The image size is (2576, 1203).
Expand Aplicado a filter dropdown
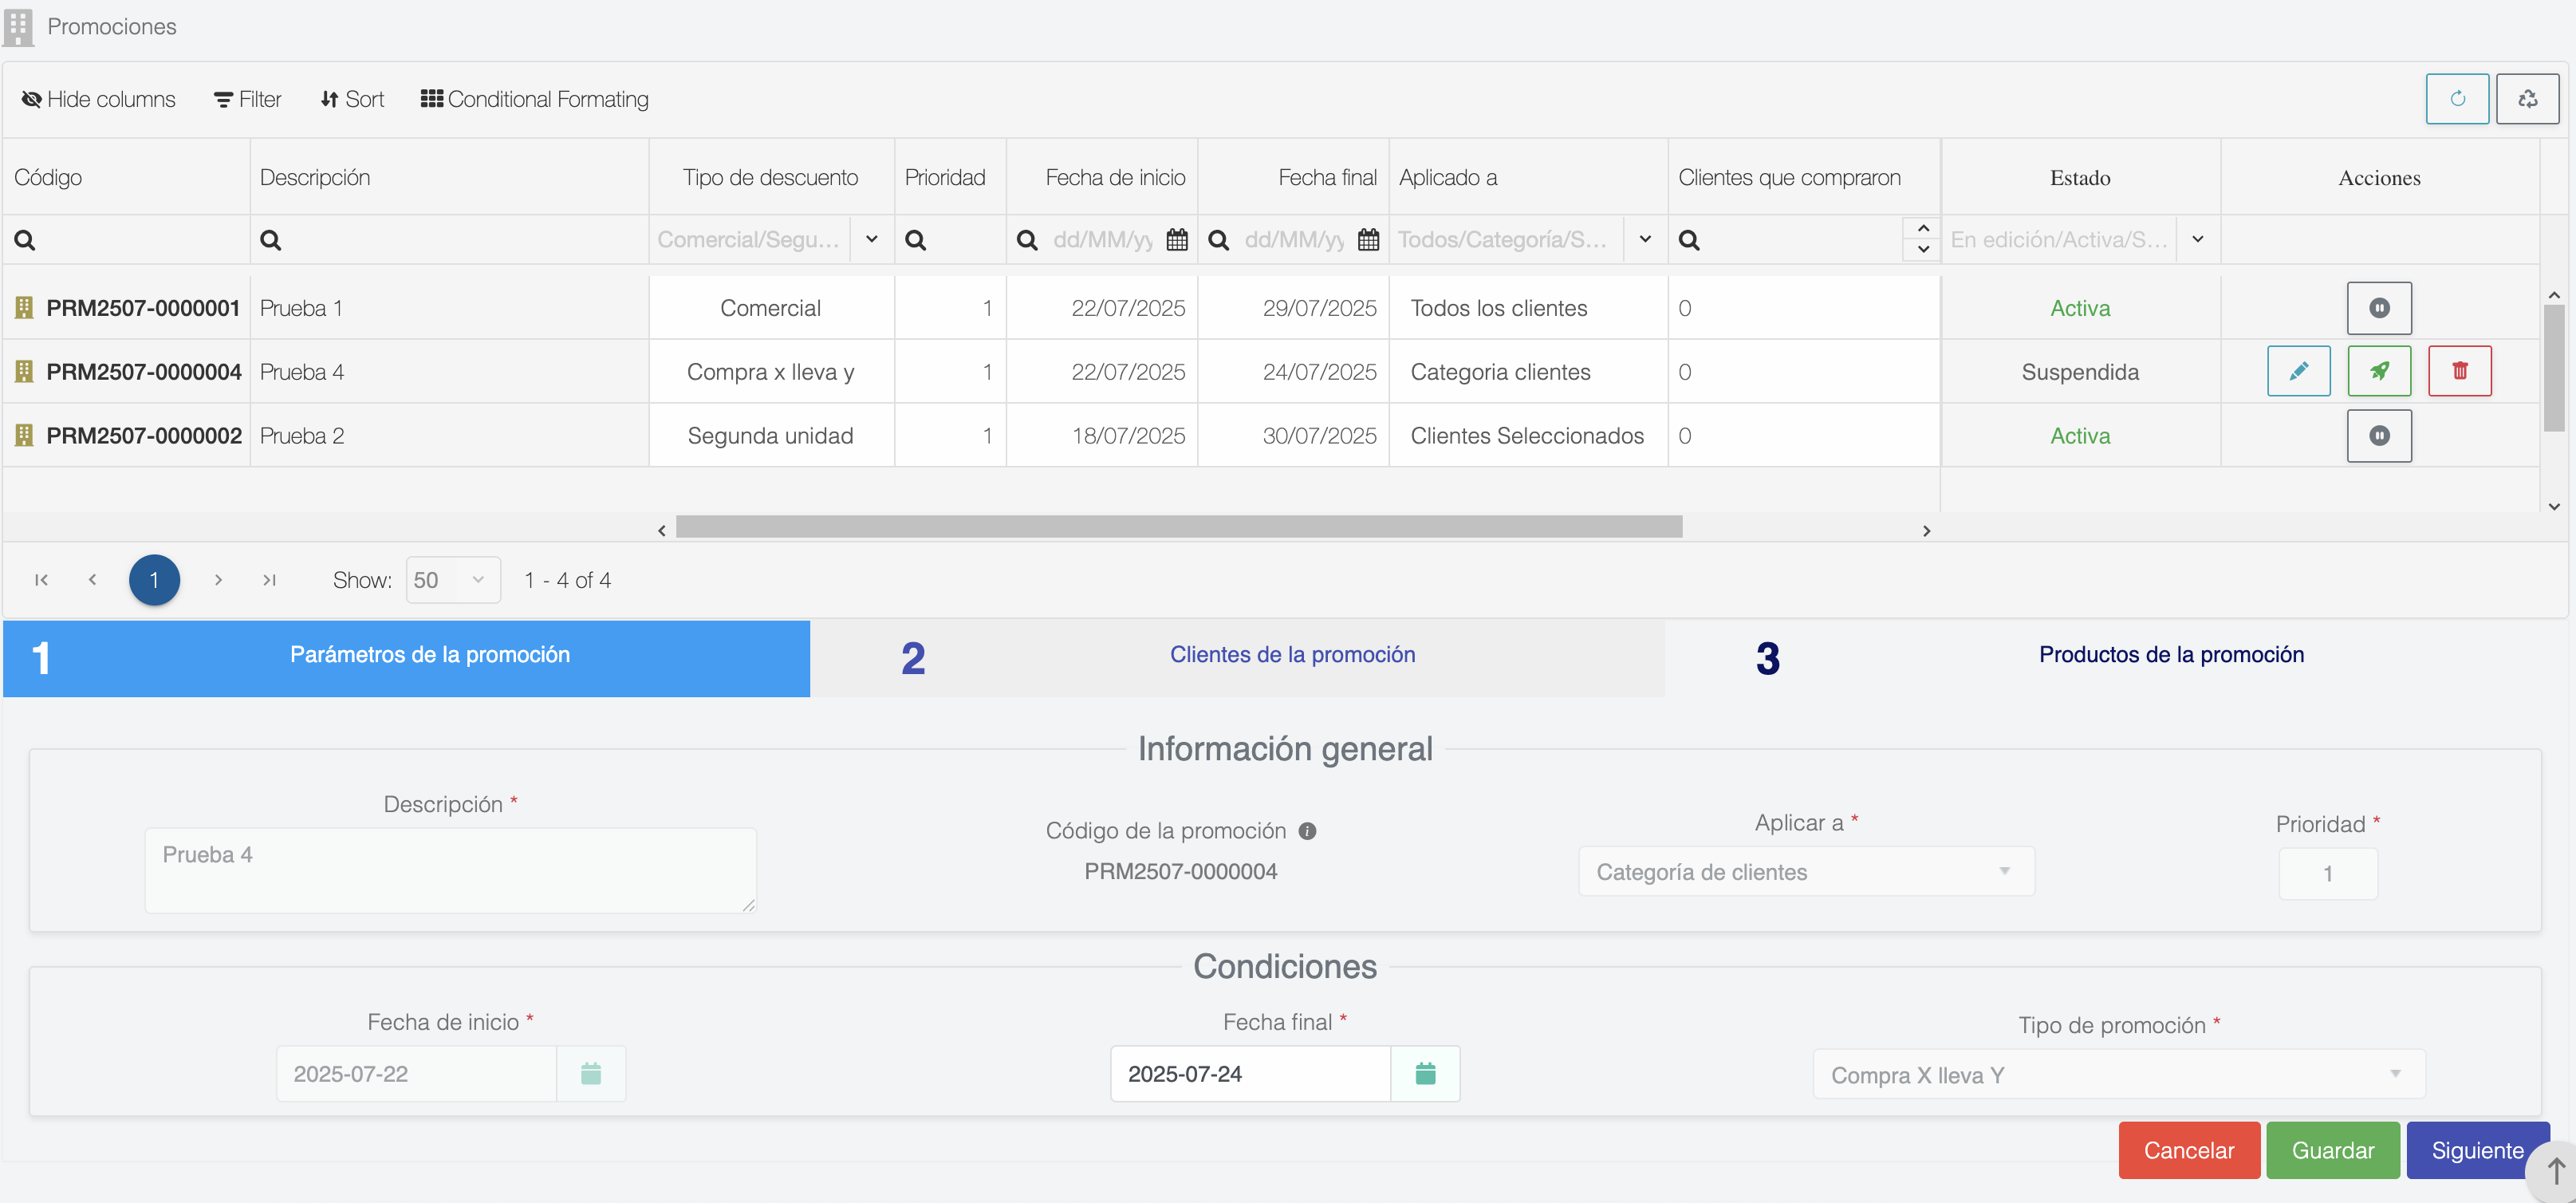[1645, 239]
